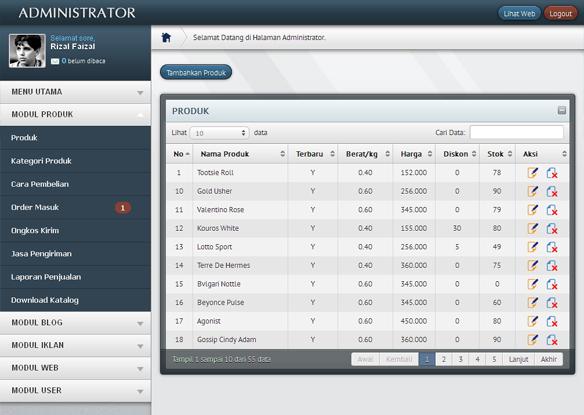Edit the Valentino Rose product

533,210
